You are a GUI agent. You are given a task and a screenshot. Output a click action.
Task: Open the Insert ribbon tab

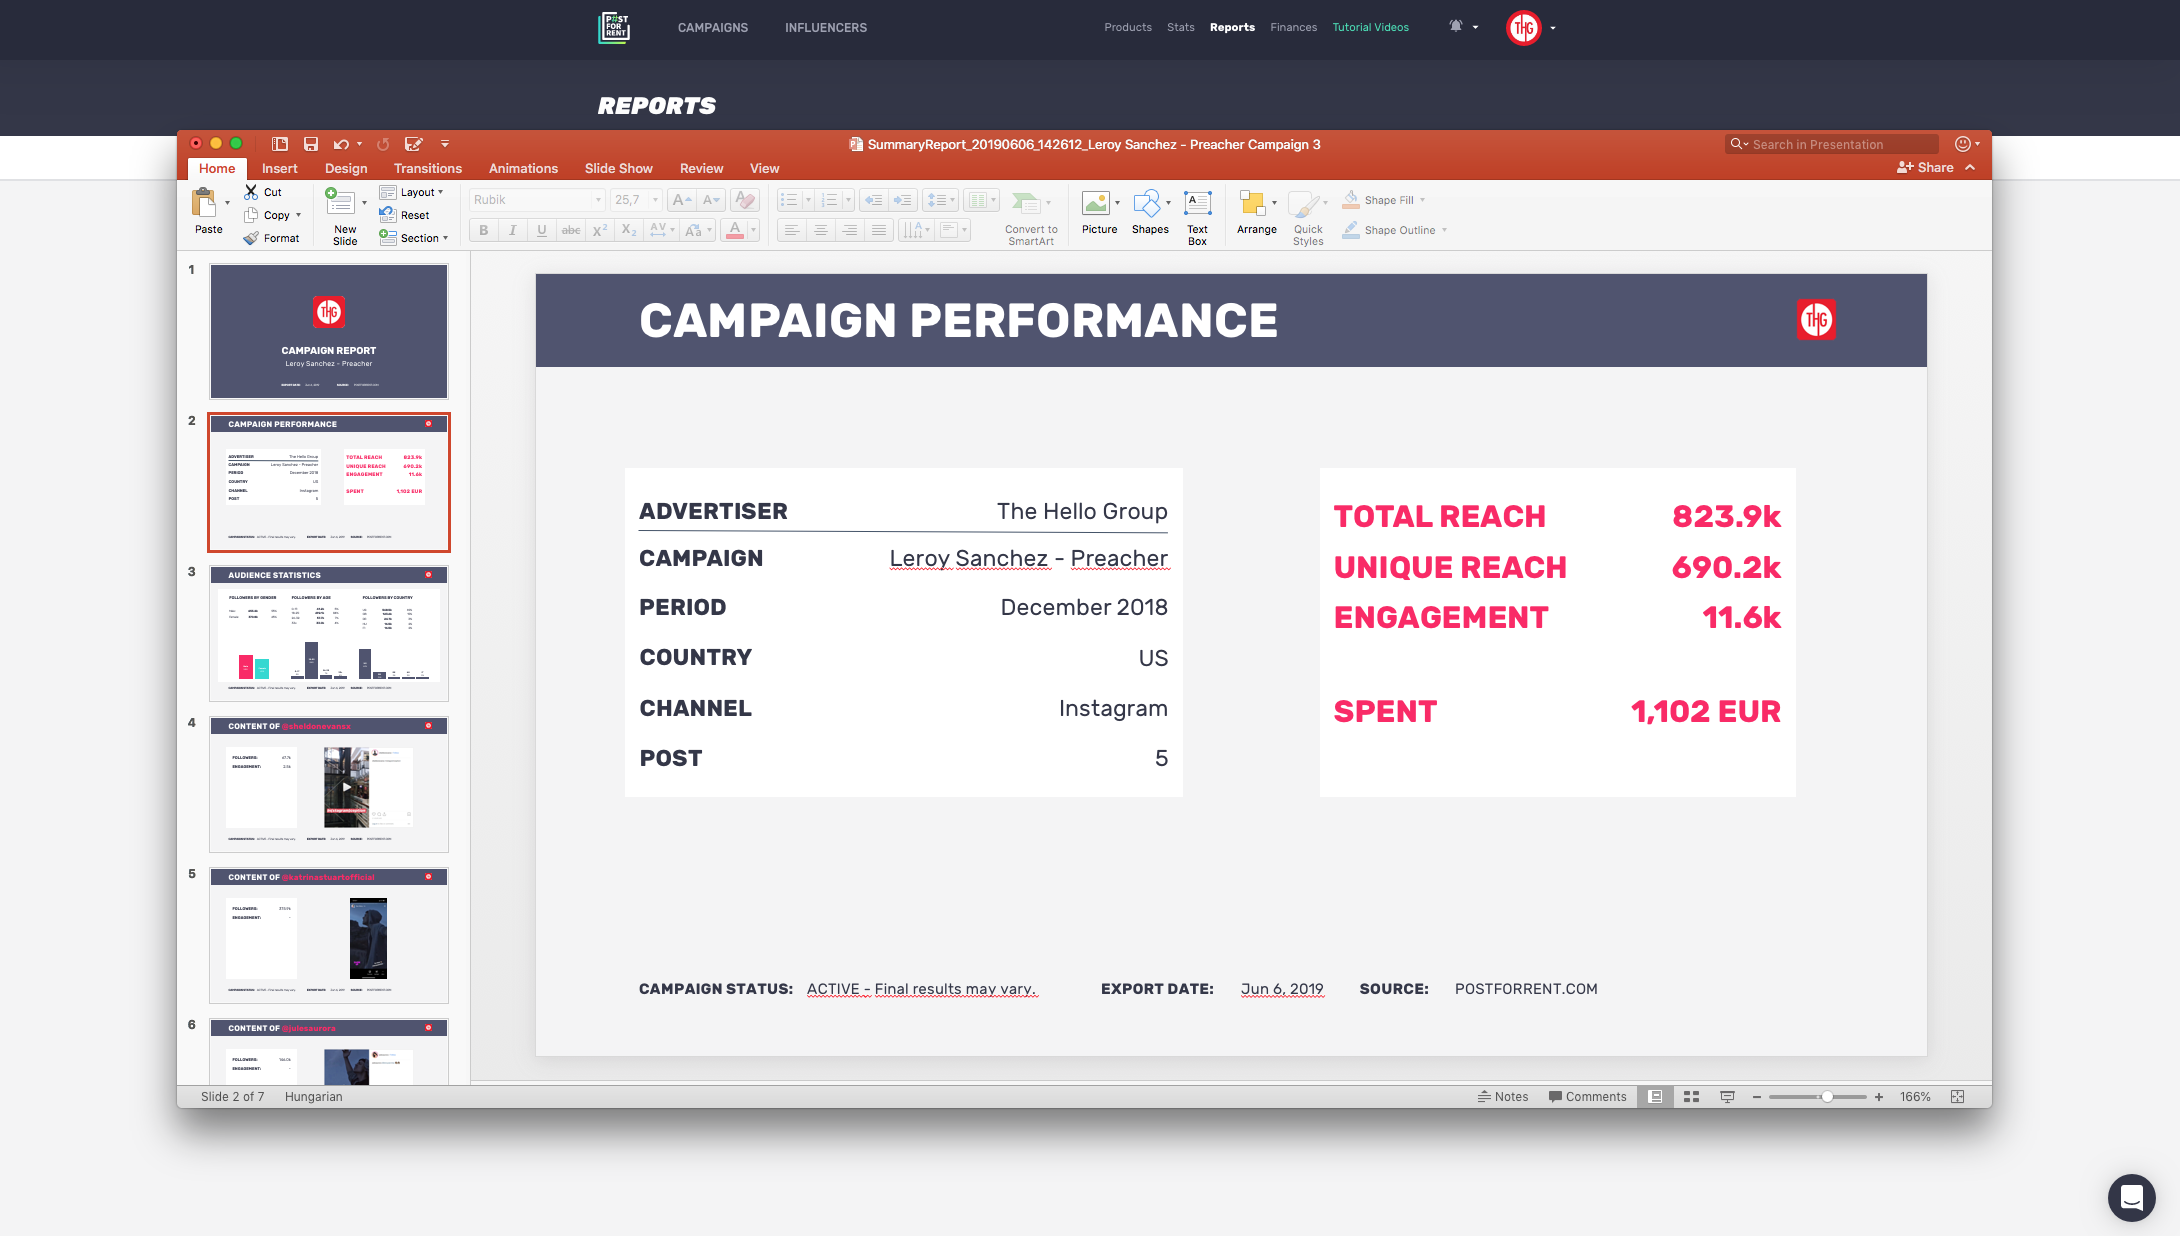280,168
